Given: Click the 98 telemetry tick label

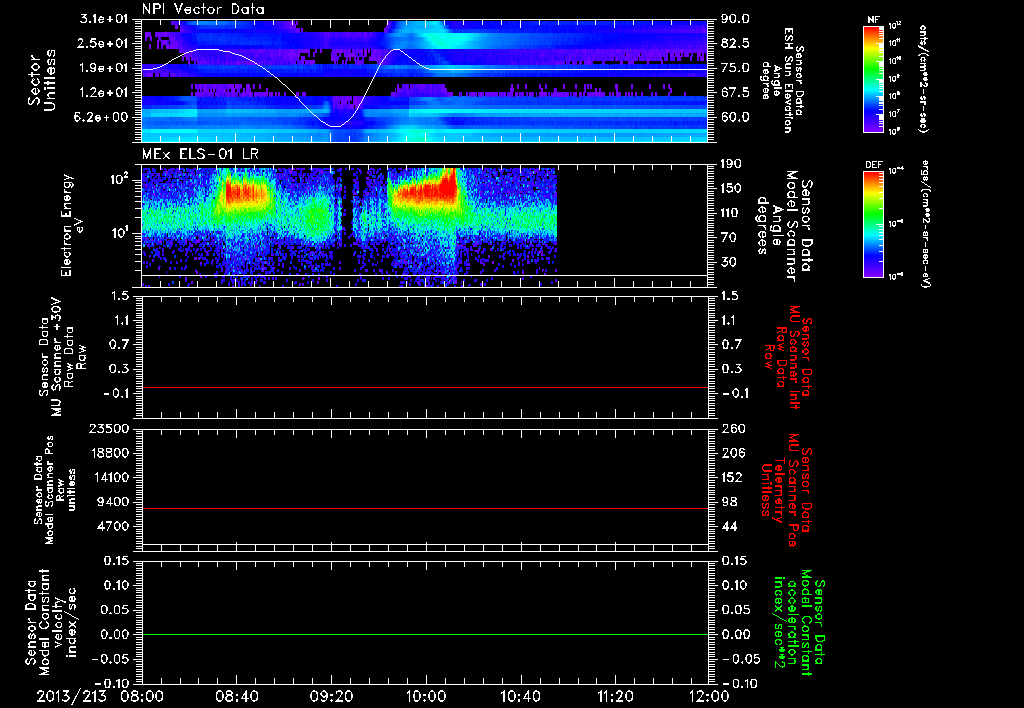Looking at the screenshot, I should pos(729,502).
